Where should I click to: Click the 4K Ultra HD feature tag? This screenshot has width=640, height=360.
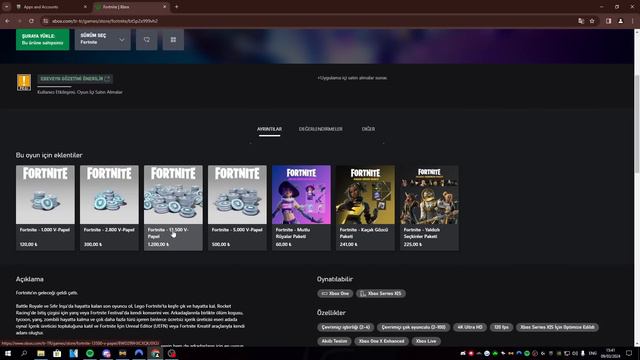(x=470, y=327)
